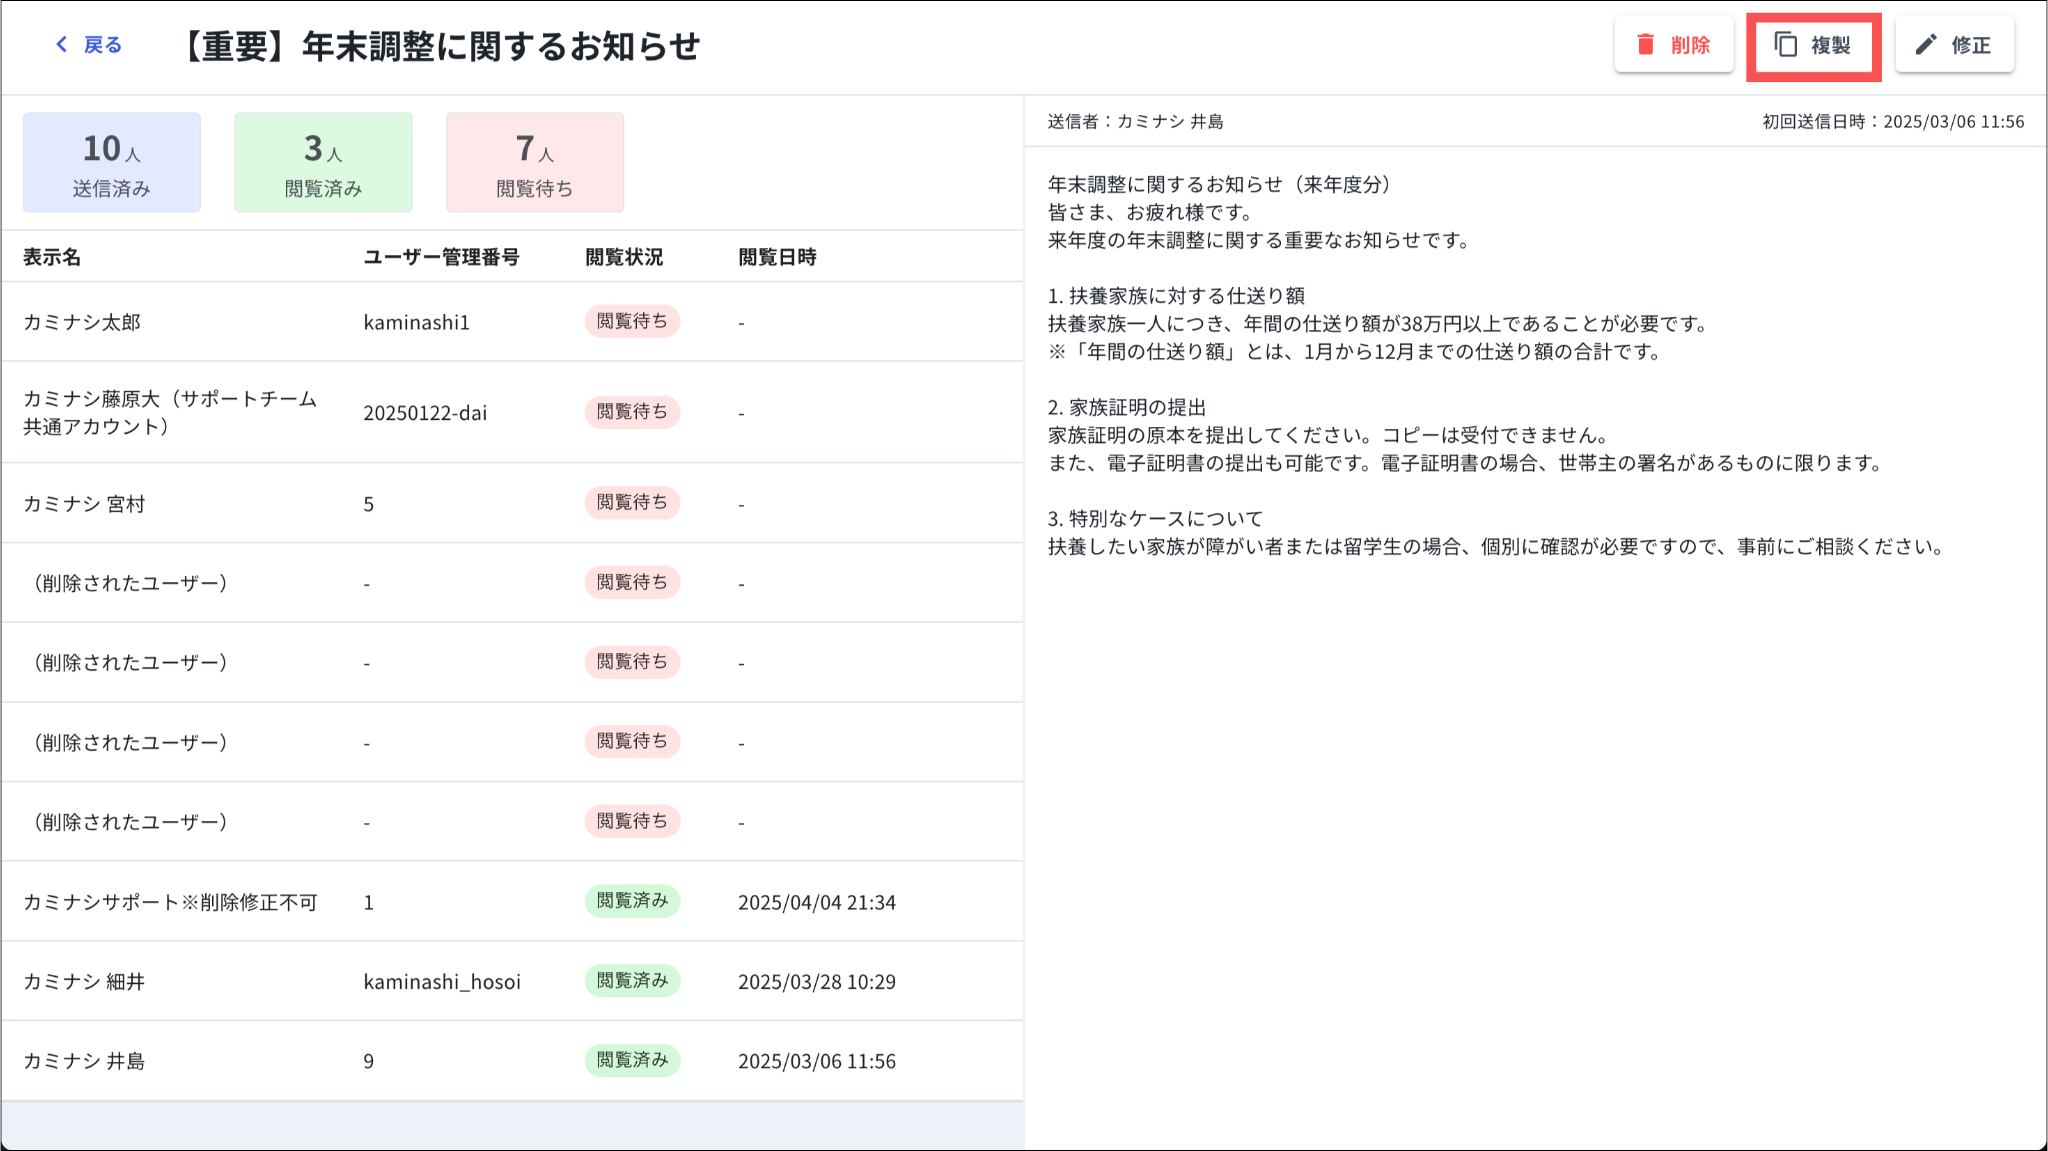Select the 10人 送信済み summary card

pyautogui.click(x=112, y=163)
